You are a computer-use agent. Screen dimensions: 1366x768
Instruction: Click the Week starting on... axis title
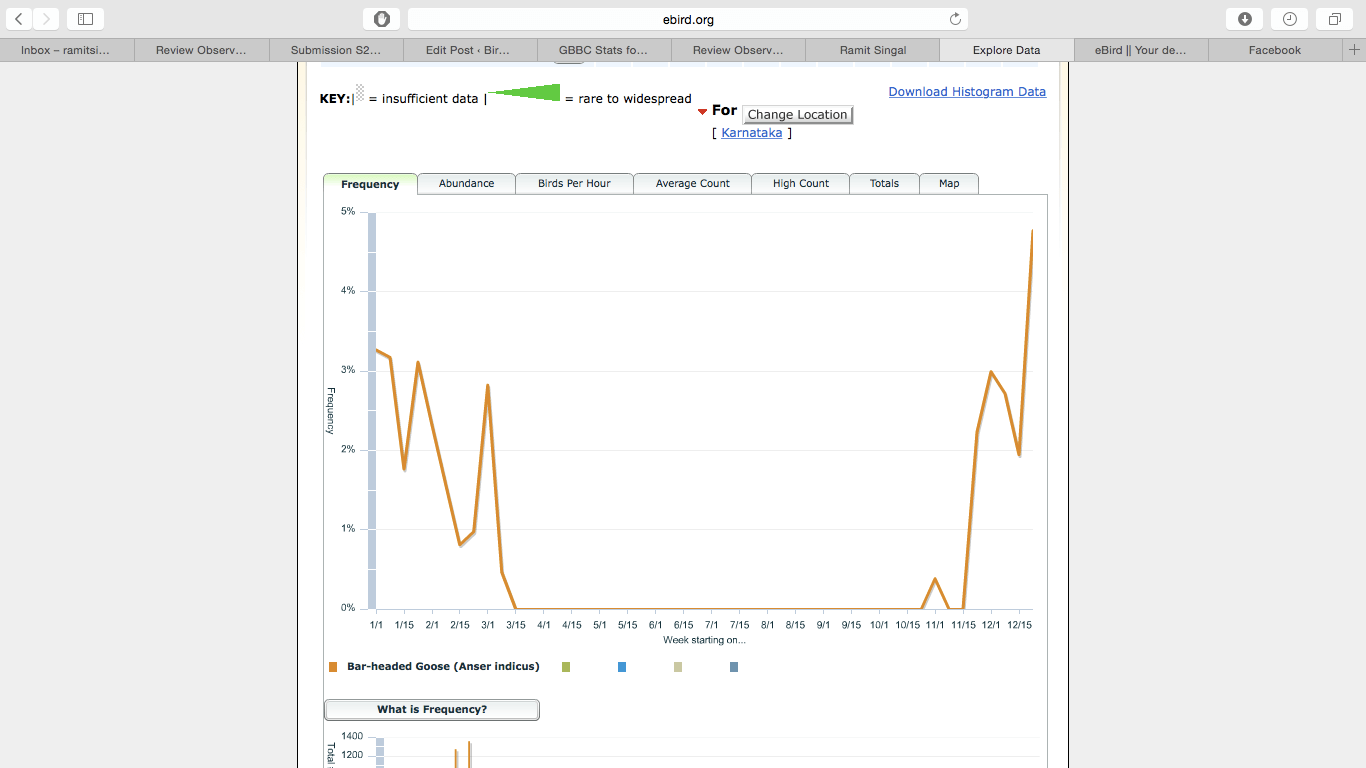(704, 640)
